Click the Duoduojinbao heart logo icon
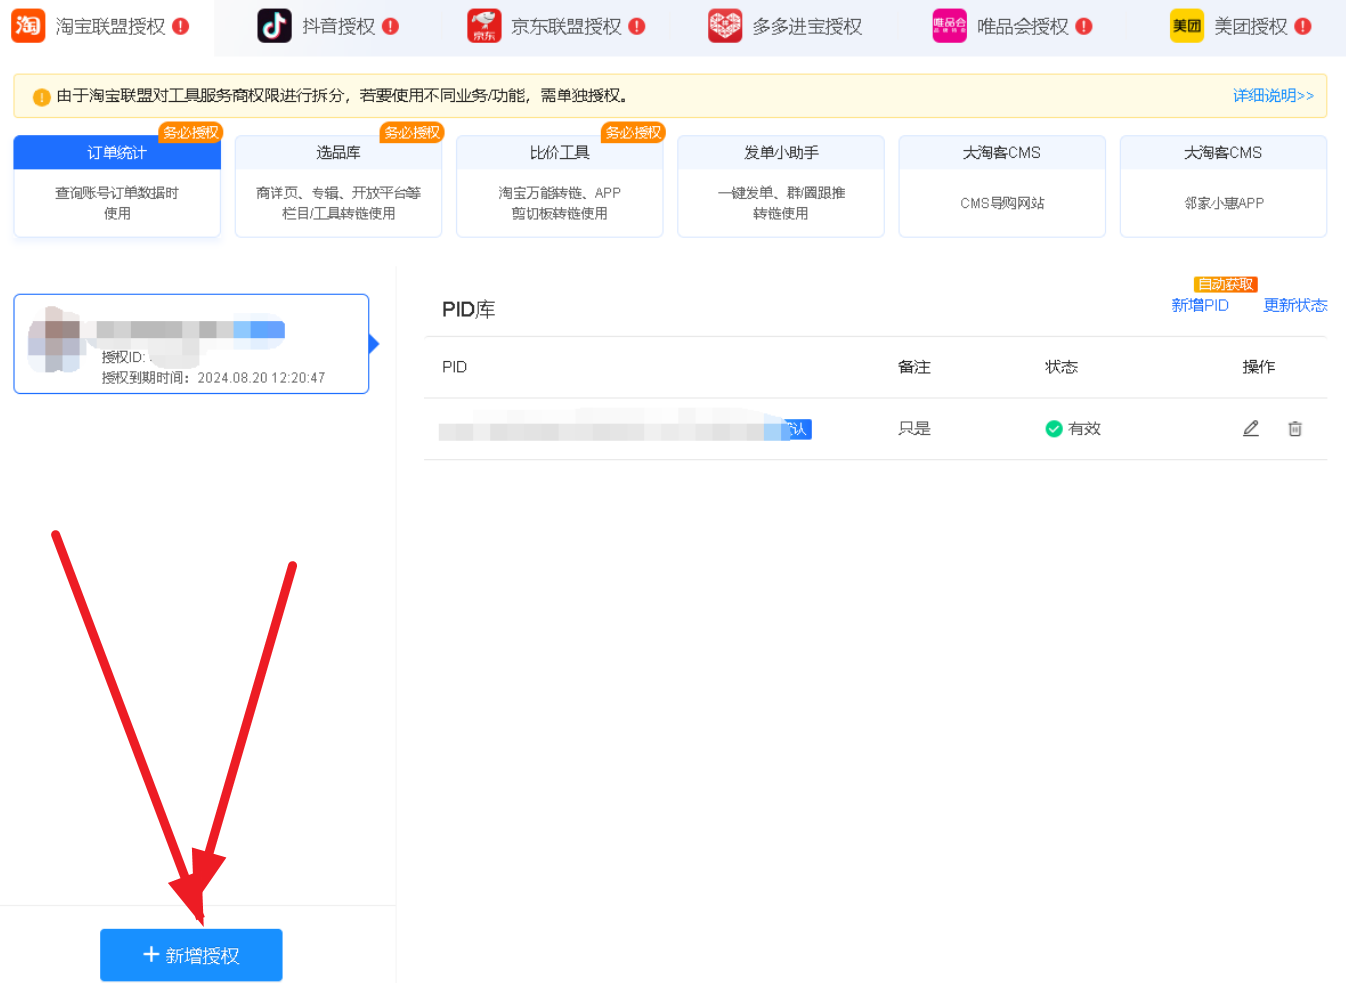This screenshot has height=983, width=1346. (725, 26)
